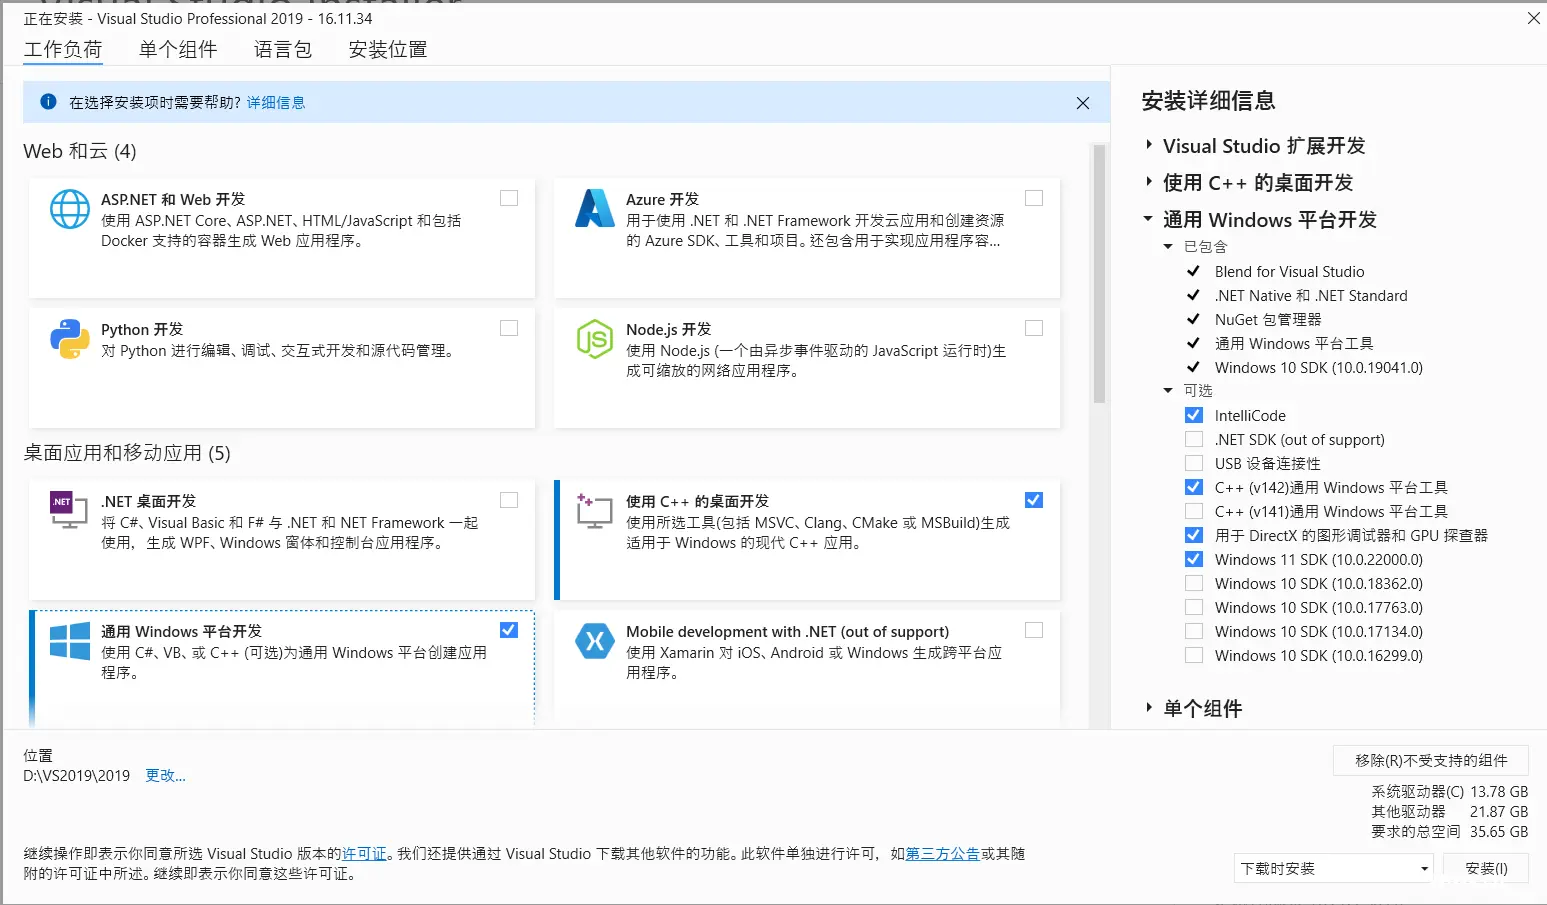Check .NET SDK (out of support) option
Image resolution: width=1547 pixels, height=905 pixels.
(x=1194, y=439)
